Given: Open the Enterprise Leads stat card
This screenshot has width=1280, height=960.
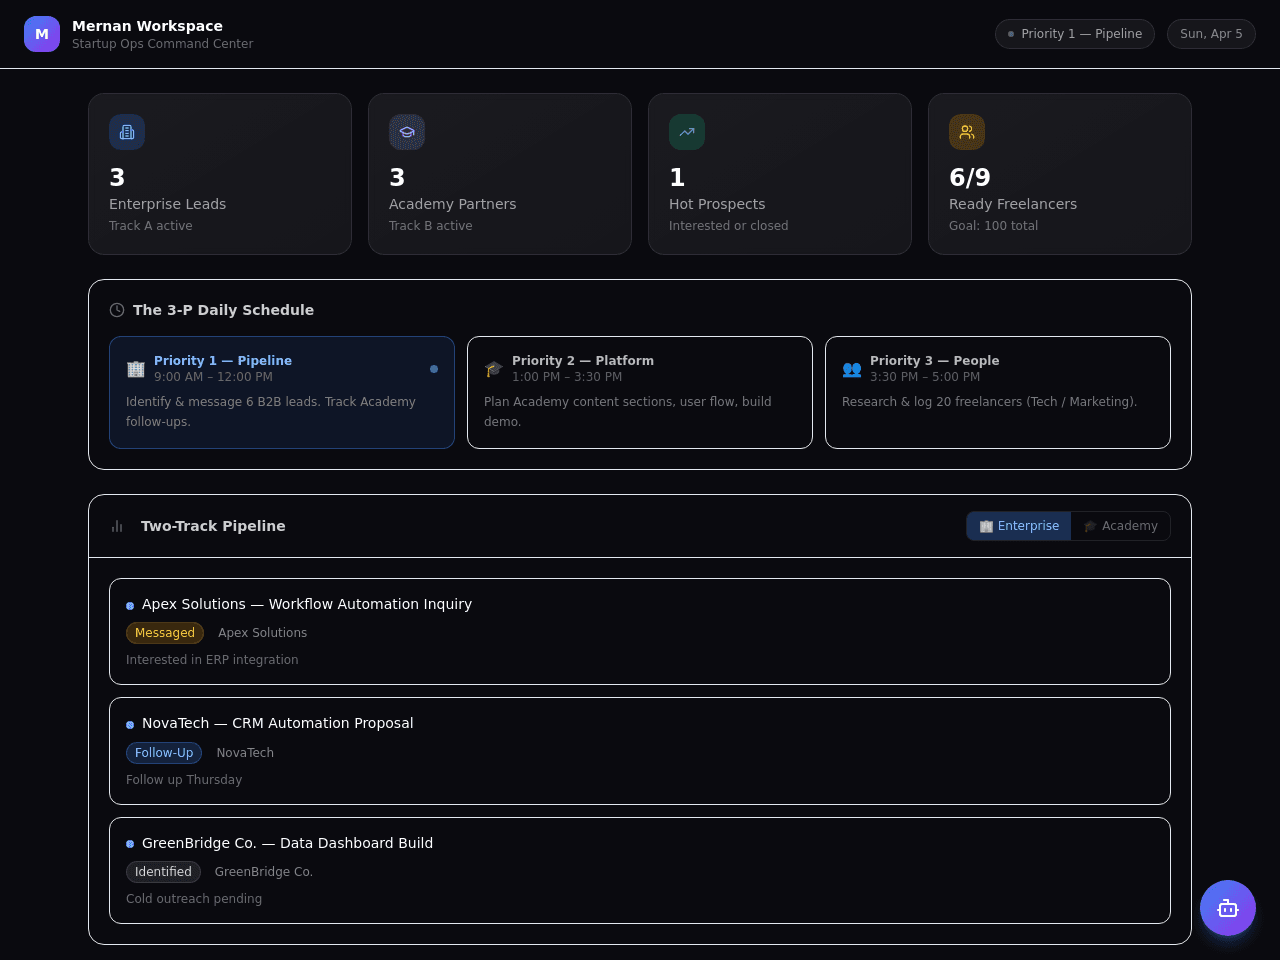Looking at the screenshot, I should pyautogui.click(x=220, y=174).
